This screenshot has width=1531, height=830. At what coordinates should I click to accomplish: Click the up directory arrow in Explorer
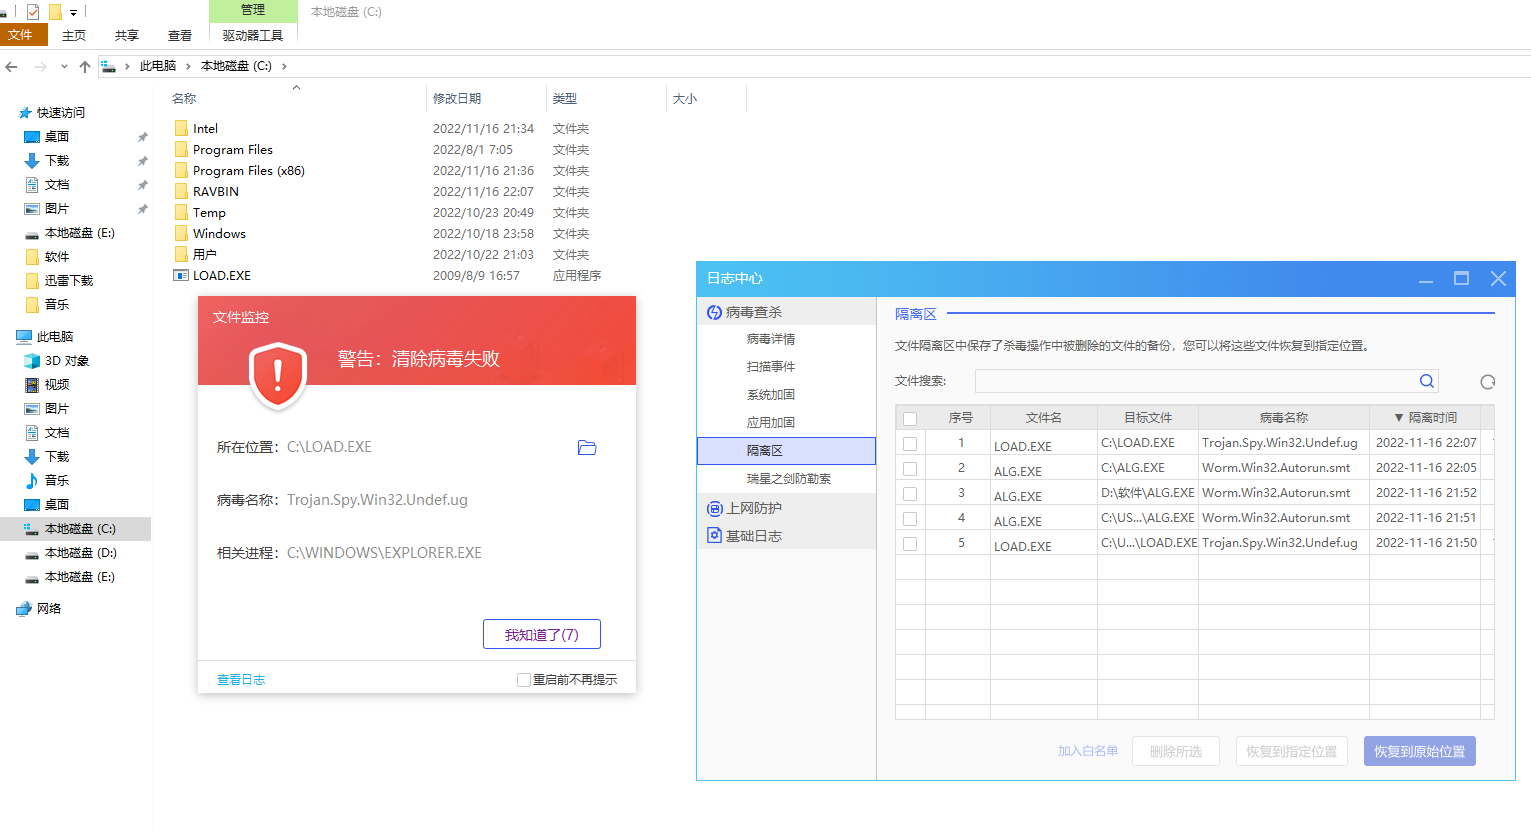(85, 67)
